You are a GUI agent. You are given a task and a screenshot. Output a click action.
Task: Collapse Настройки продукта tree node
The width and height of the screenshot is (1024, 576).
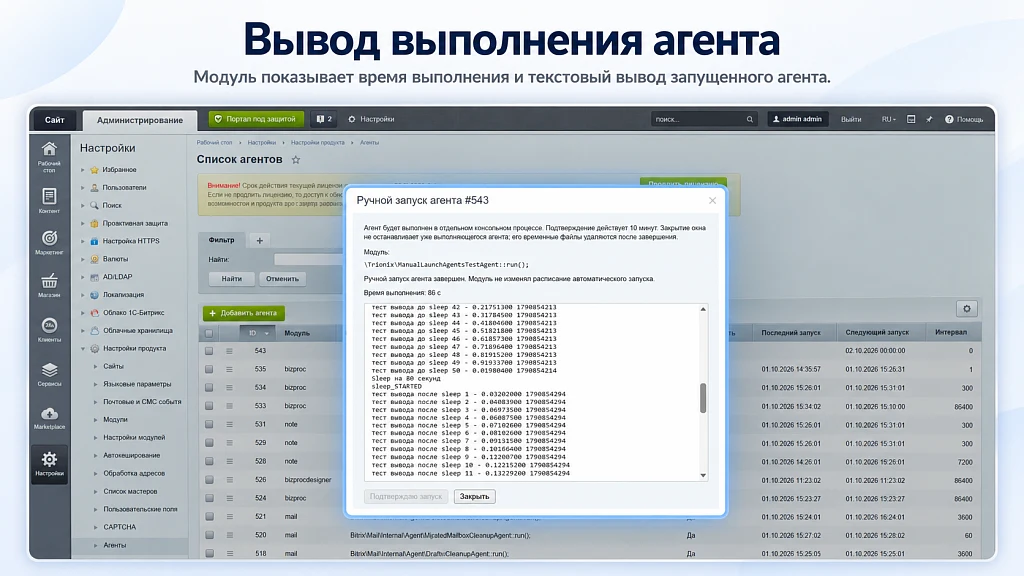point(83,349)
